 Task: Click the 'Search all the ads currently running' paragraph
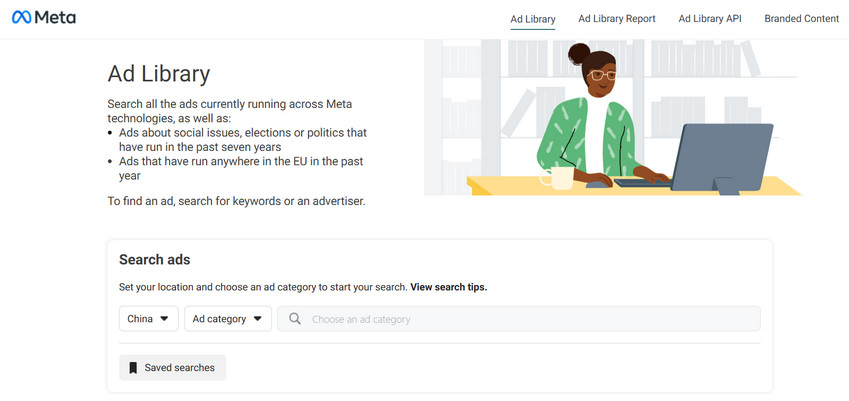click(230, 111)
